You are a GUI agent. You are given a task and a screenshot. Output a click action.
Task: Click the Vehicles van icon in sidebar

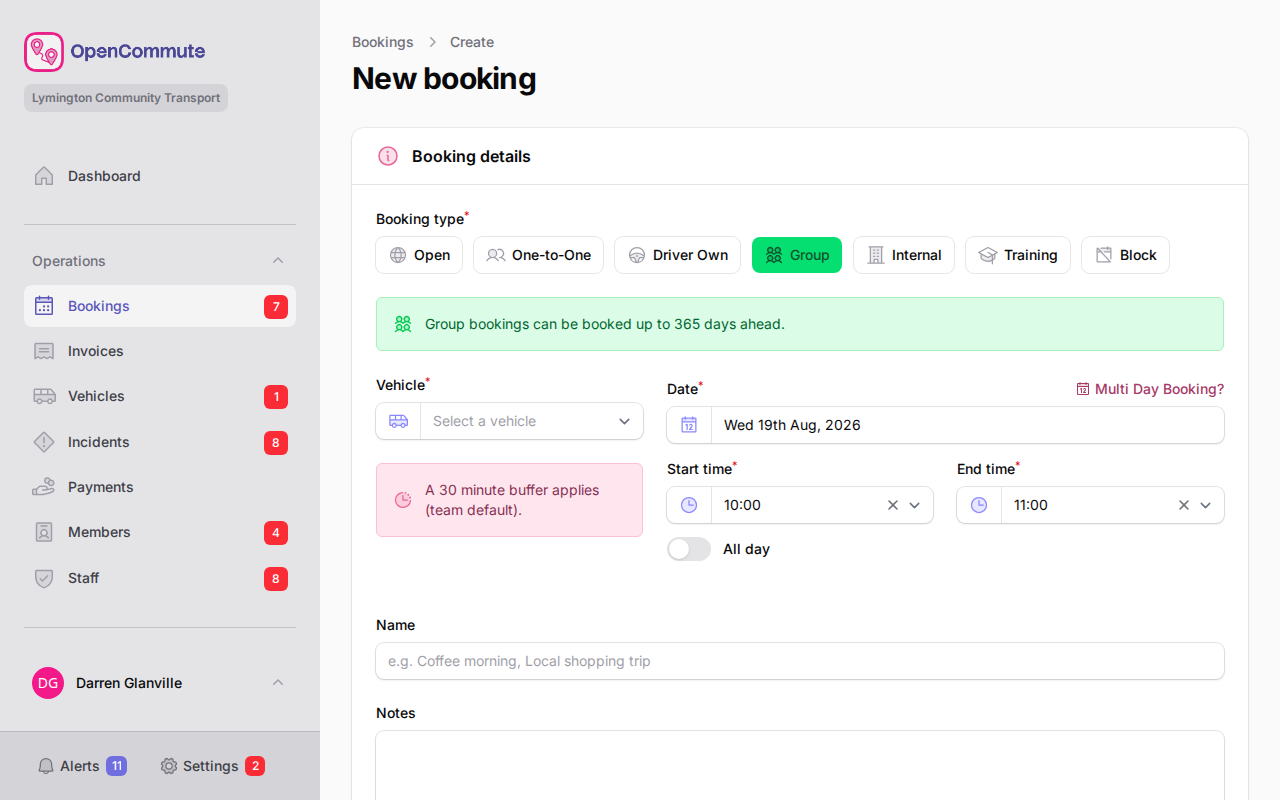[x=44, y=396]
